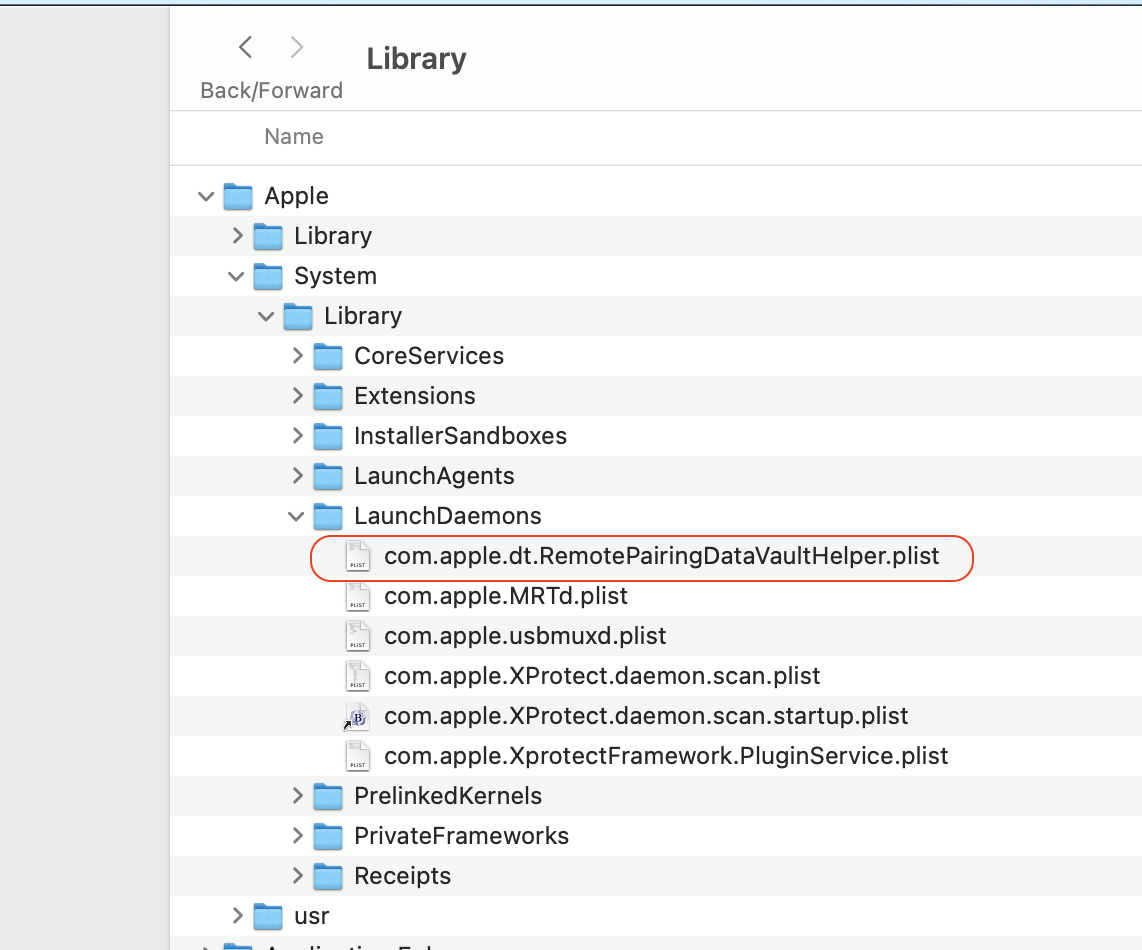Select the InstallerSandboxes folder icon
1142x950 pixels.
pyautogui.click(x=328, y=436)
